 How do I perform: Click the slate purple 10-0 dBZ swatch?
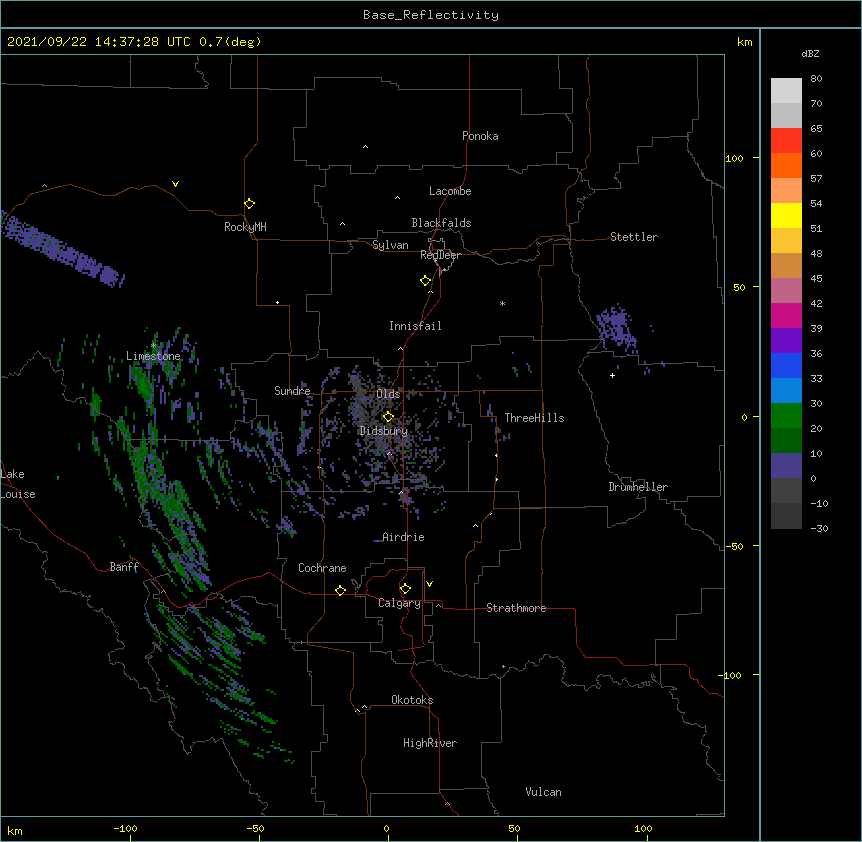[x=786, y=466]
